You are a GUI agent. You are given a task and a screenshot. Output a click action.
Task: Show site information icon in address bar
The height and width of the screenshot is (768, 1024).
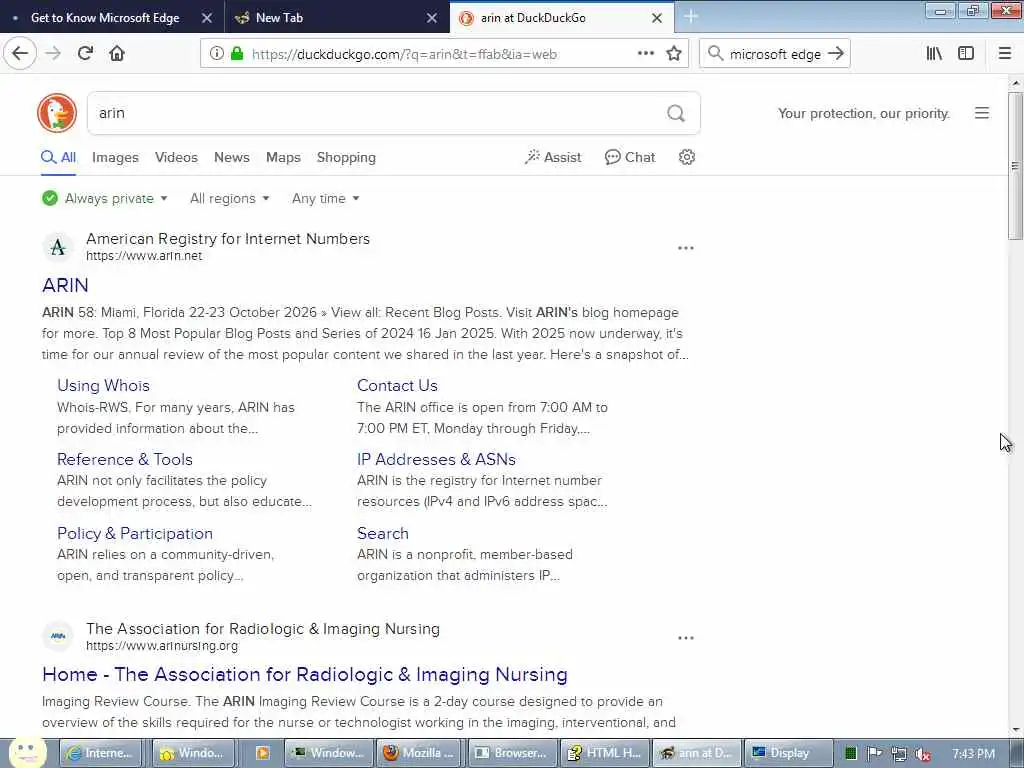coord(217,54)
